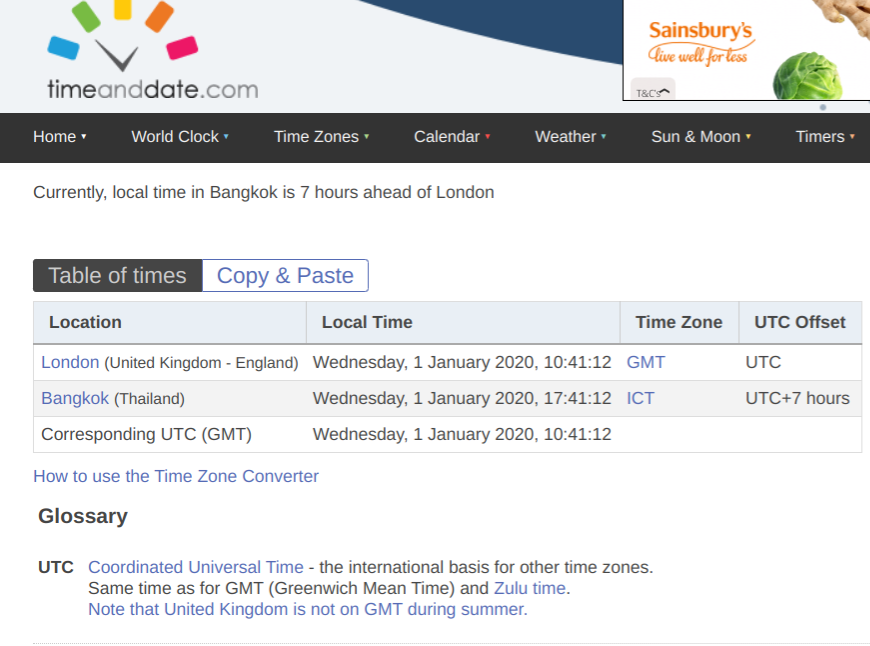Open the Coordinated Universal Time glossary link
The width and height of the screenshot is (870, 646).
196,567
